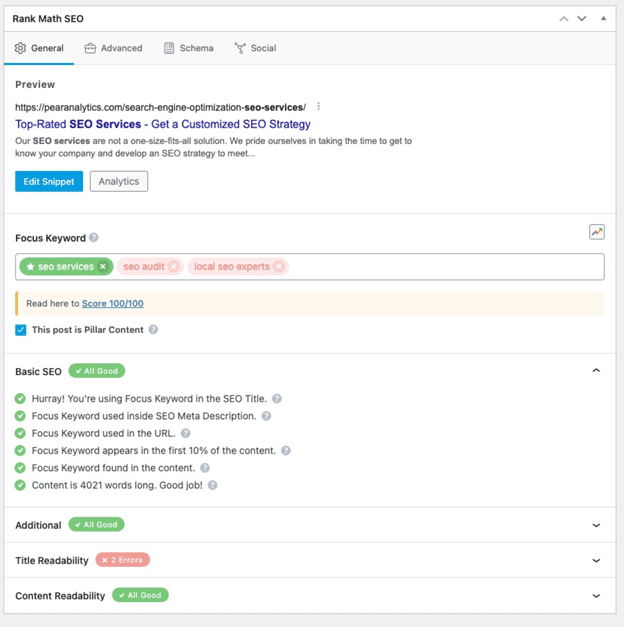
Task: Go to the Social tab
Action: tap(255, 48)
